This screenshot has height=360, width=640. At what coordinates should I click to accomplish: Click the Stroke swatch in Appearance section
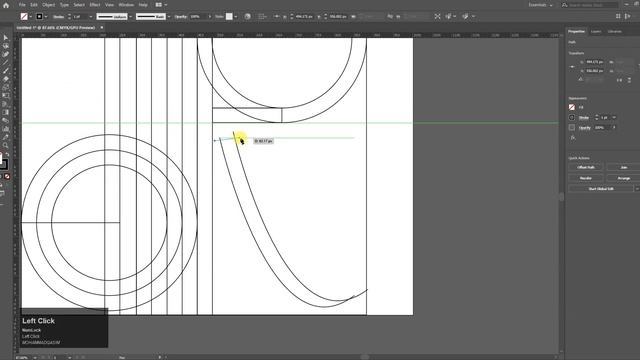(x=572, y=118)
